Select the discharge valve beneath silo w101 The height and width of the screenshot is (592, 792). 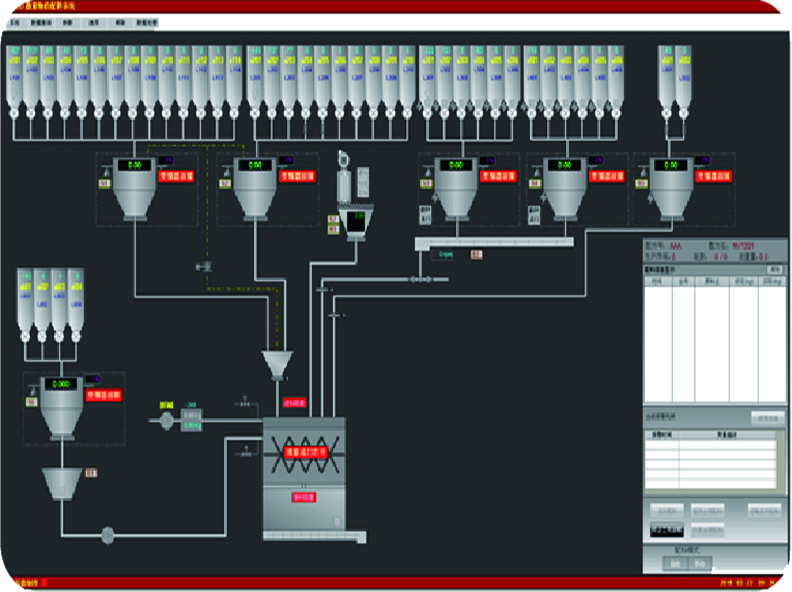(x=14, y=114)
